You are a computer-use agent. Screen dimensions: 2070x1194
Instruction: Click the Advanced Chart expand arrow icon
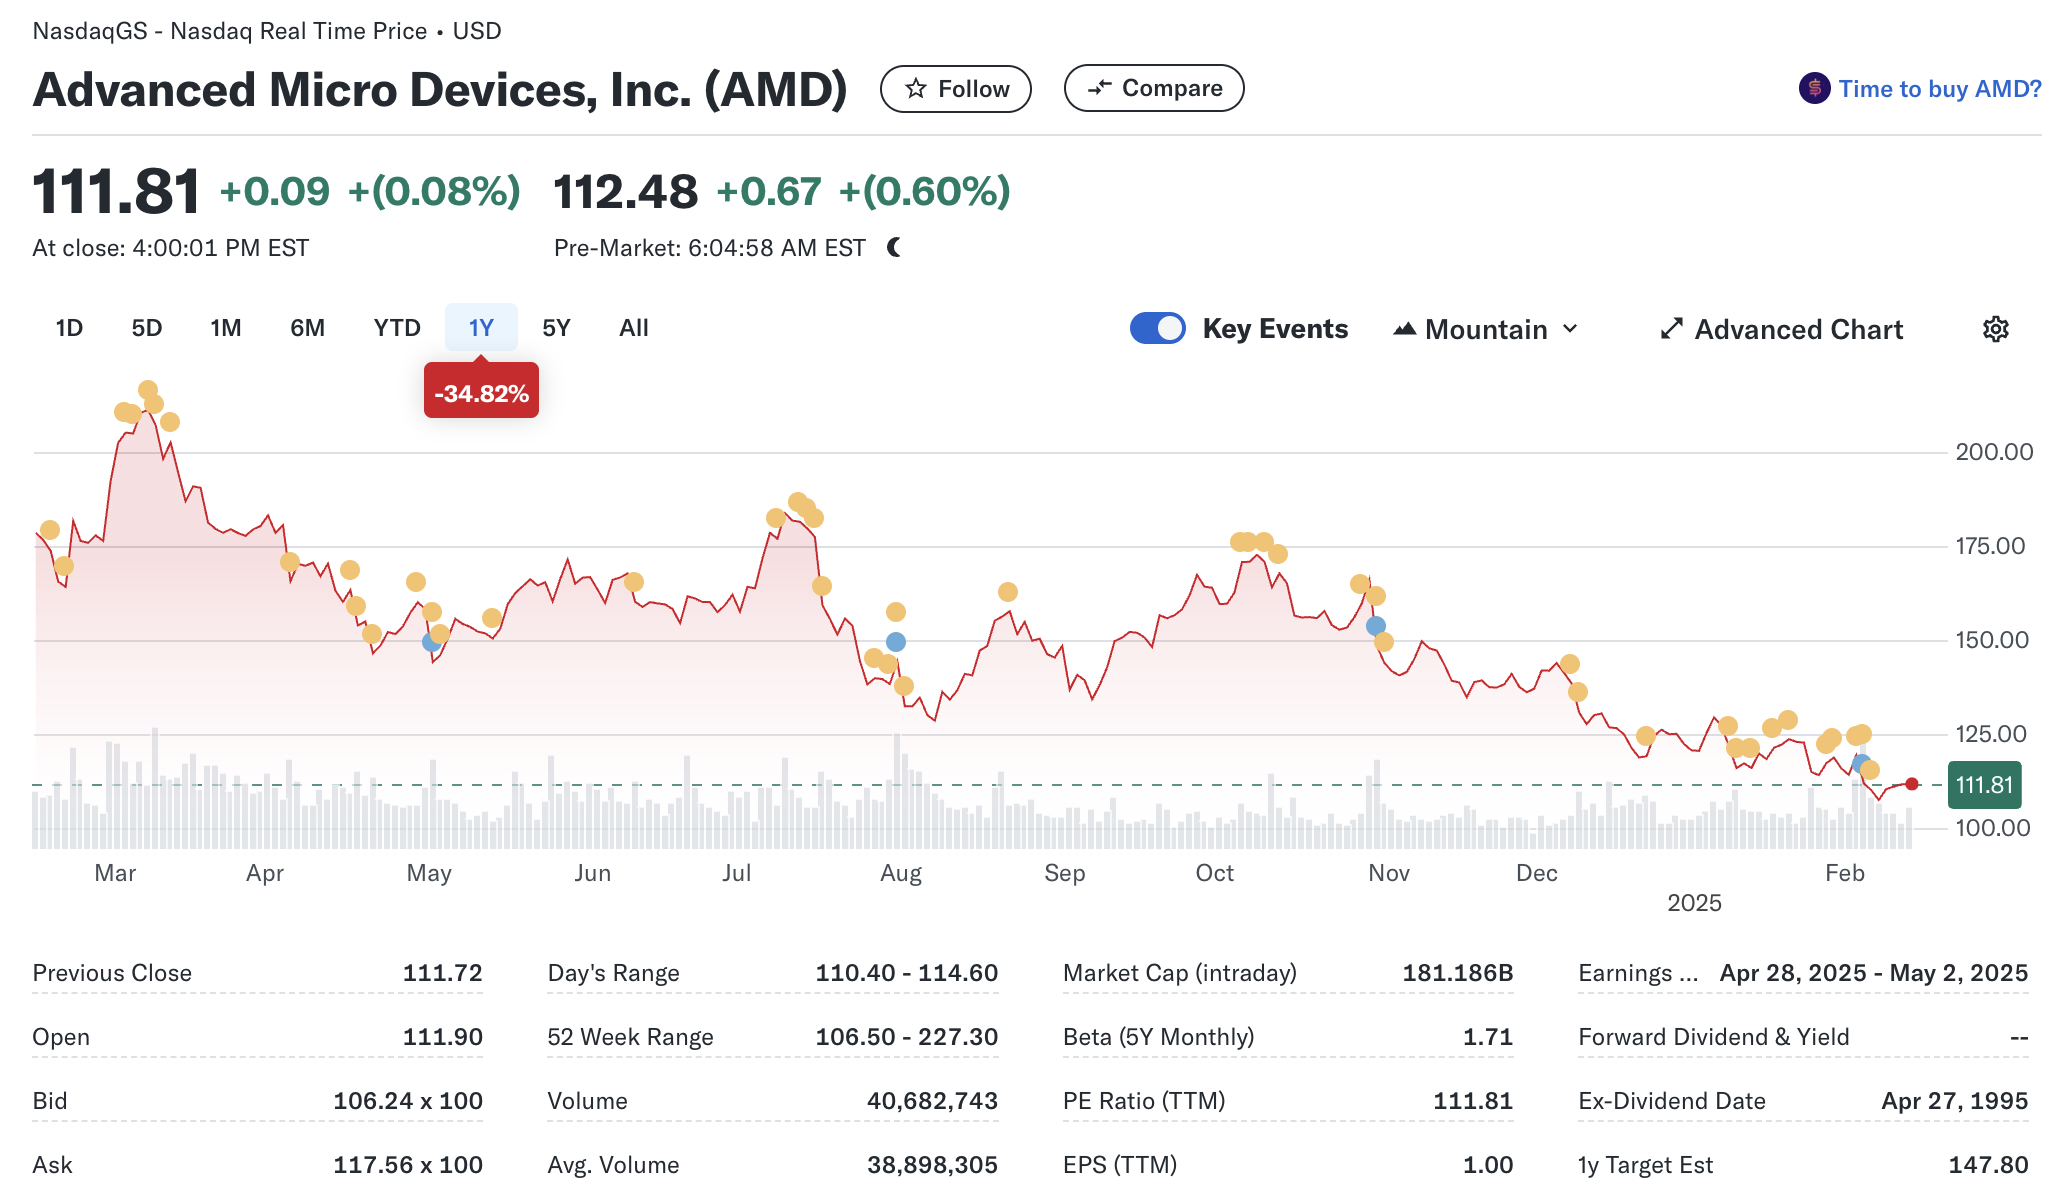(1671, 329)
